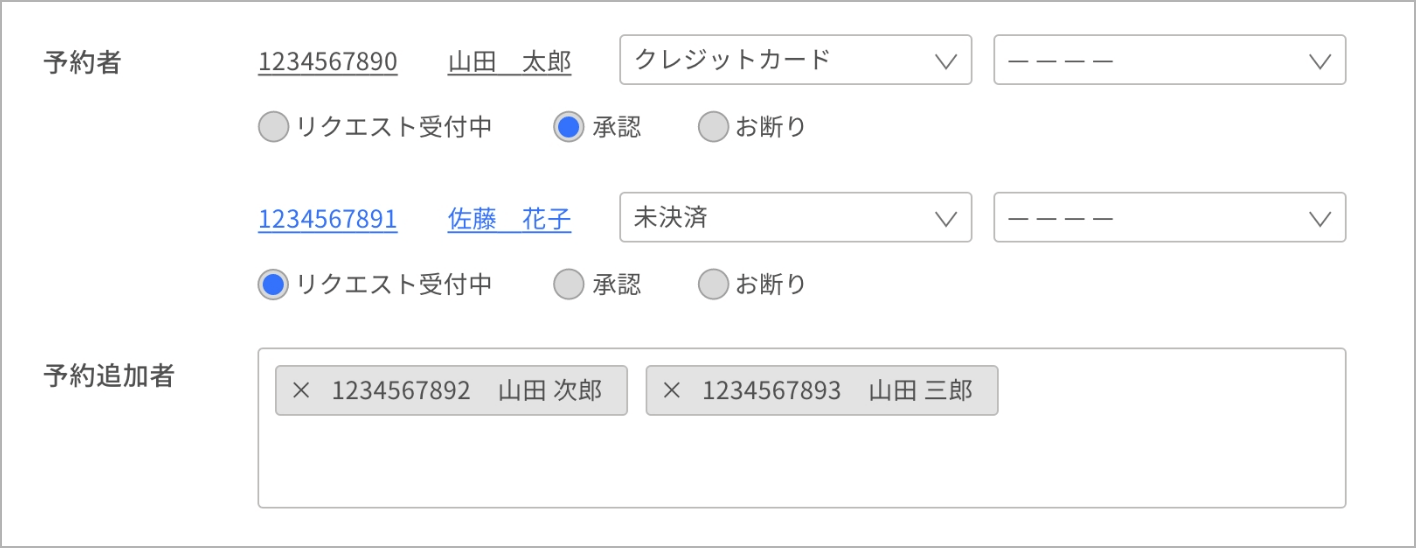The height and width of the screenshot is (548, 1416).
Task: Click the 佐藤 花子 name link
Action: [509, 220]
